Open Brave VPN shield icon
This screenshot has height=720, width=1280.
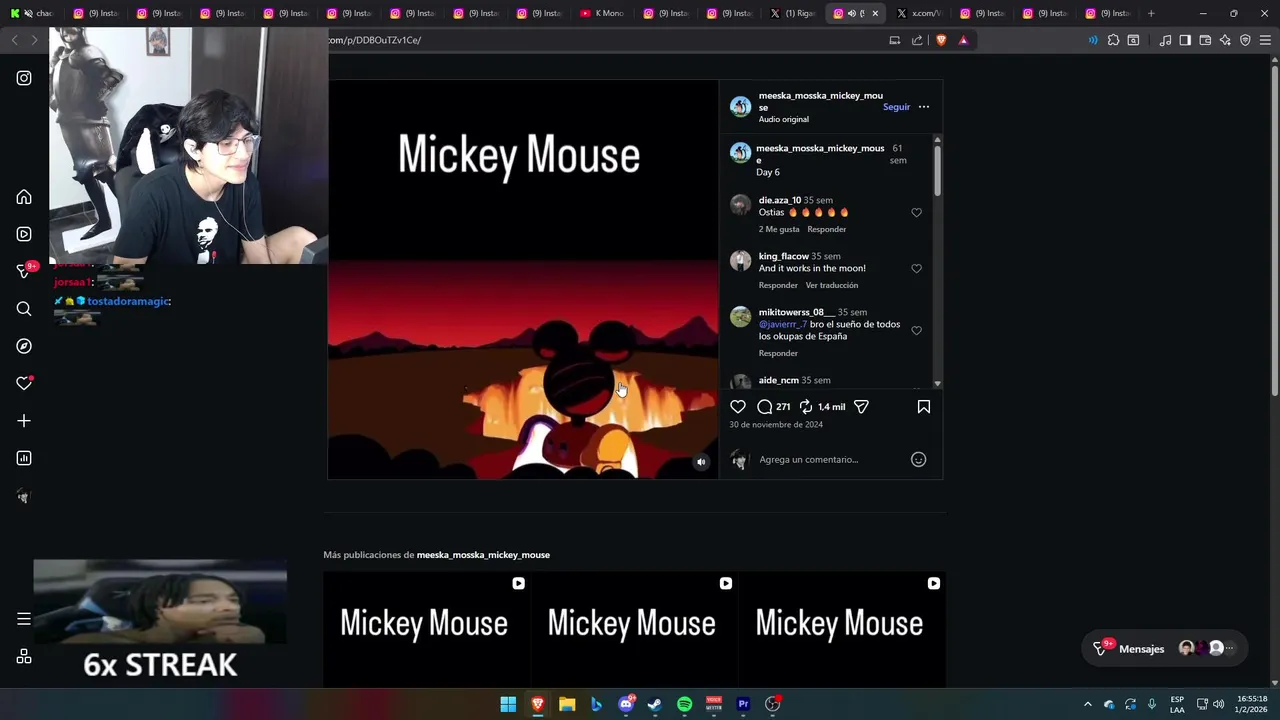(1245, 40)
